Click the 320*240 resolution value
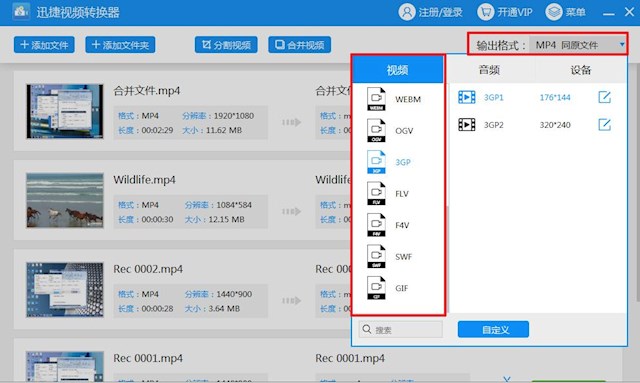 point(555,125)
